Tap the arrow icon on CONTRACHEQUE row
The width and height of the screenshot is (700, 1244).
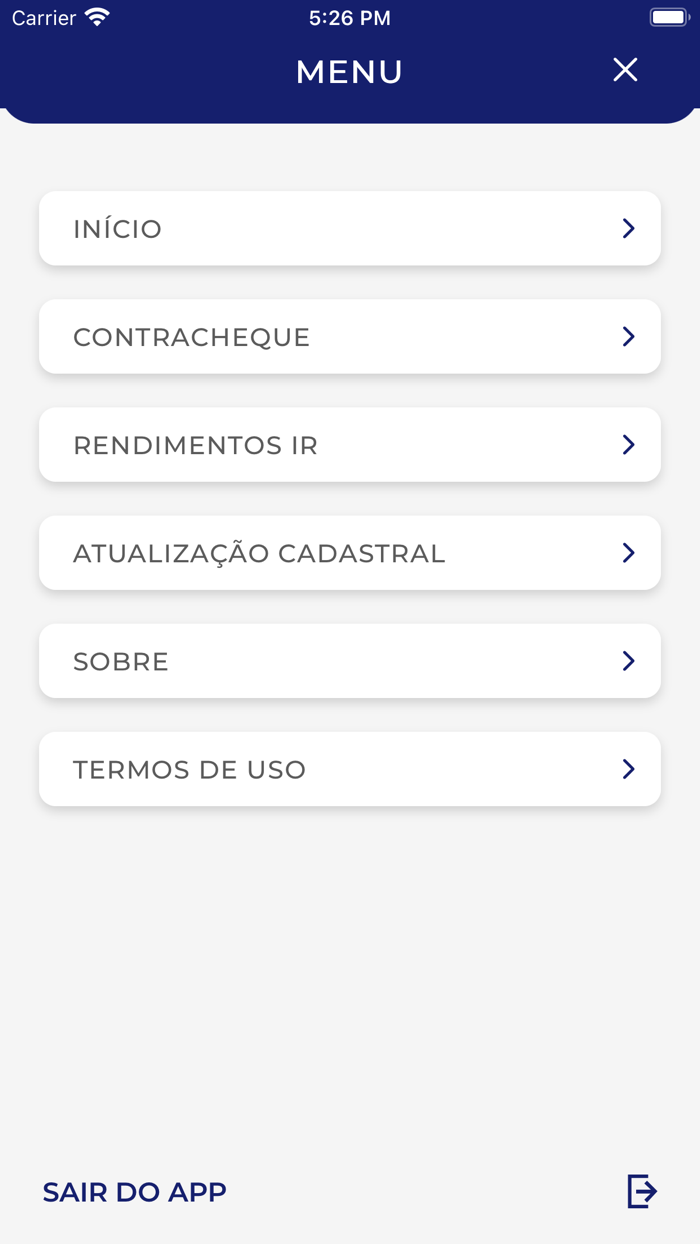(x=628, y=337)
